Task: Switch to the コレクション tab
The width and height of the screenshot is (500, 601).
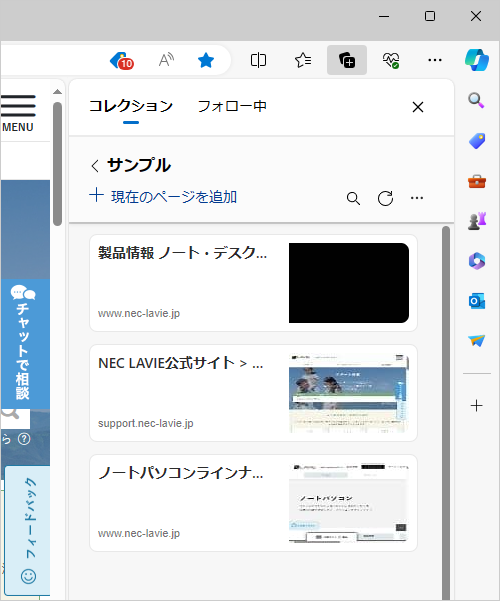Action: pyautogui.click(x=131, y=106)
